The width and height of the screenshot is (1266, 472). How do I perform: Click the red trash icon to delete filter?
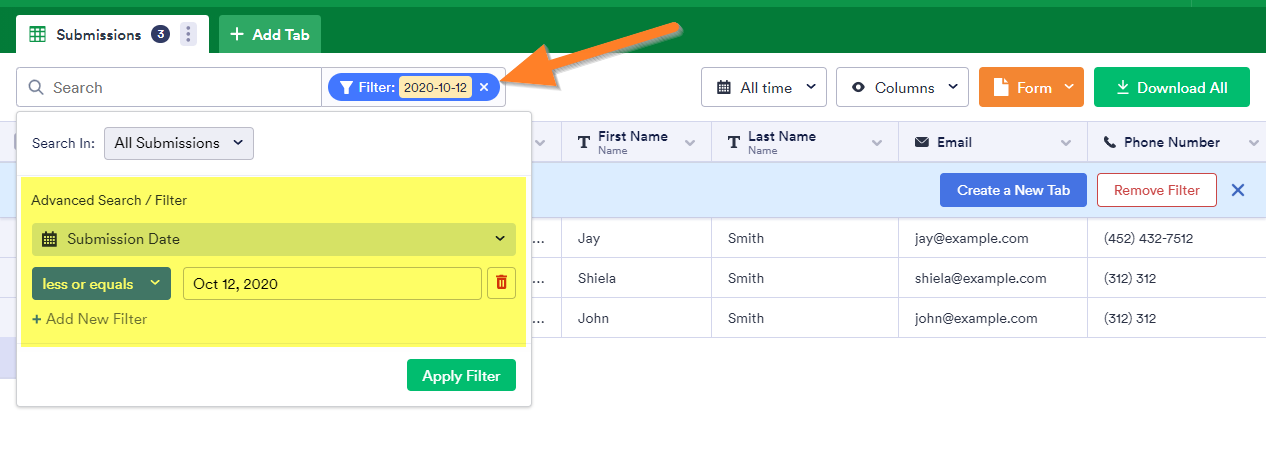501,283
